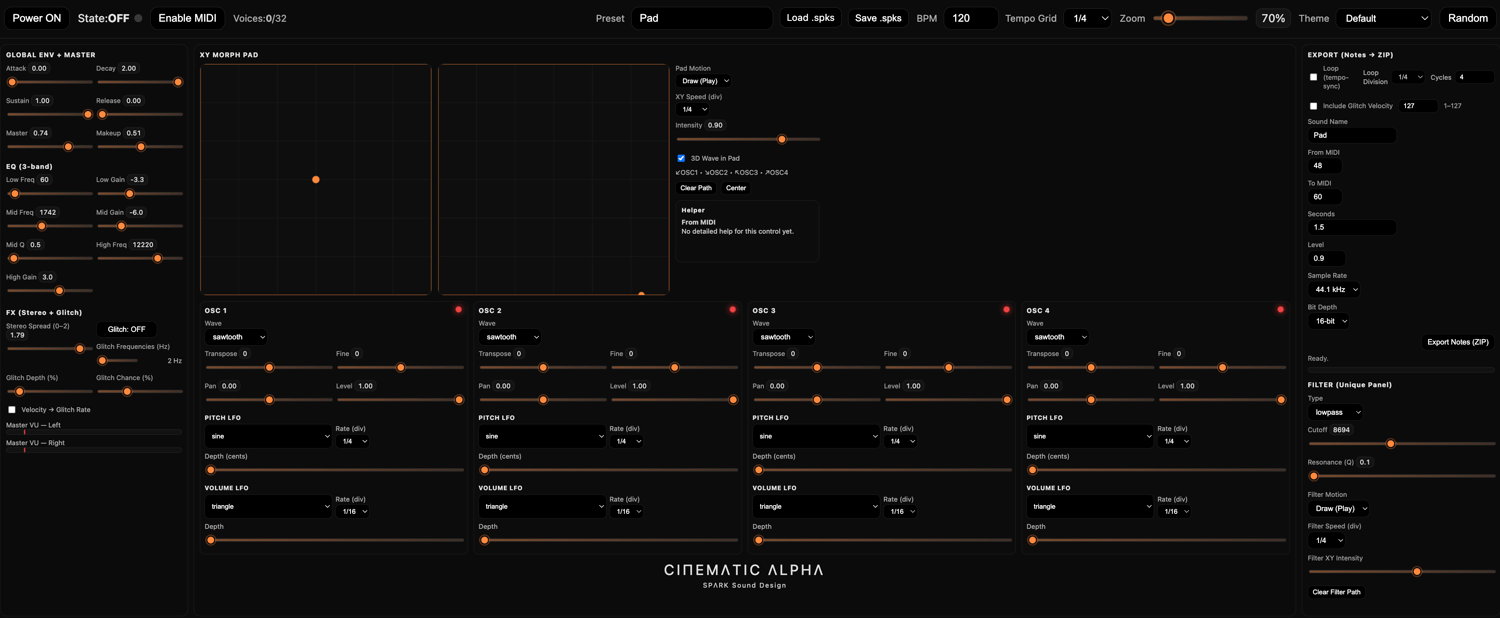Open the Sample Rate dropdown
The width and height of the screenshot is (1500, 618).
coord(1333,289)
